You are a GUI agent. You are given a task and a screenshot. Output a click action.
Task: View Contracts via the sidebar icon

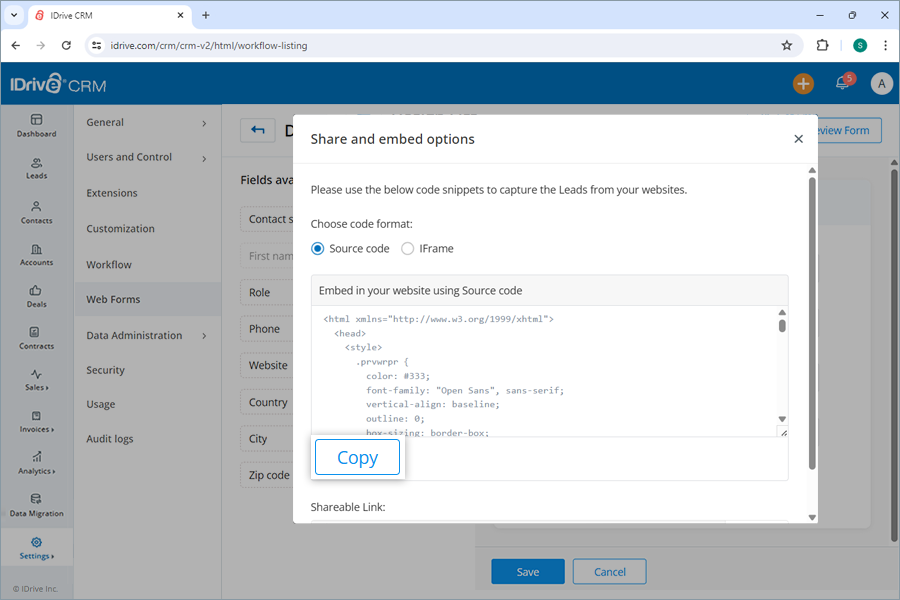[36, 340]
